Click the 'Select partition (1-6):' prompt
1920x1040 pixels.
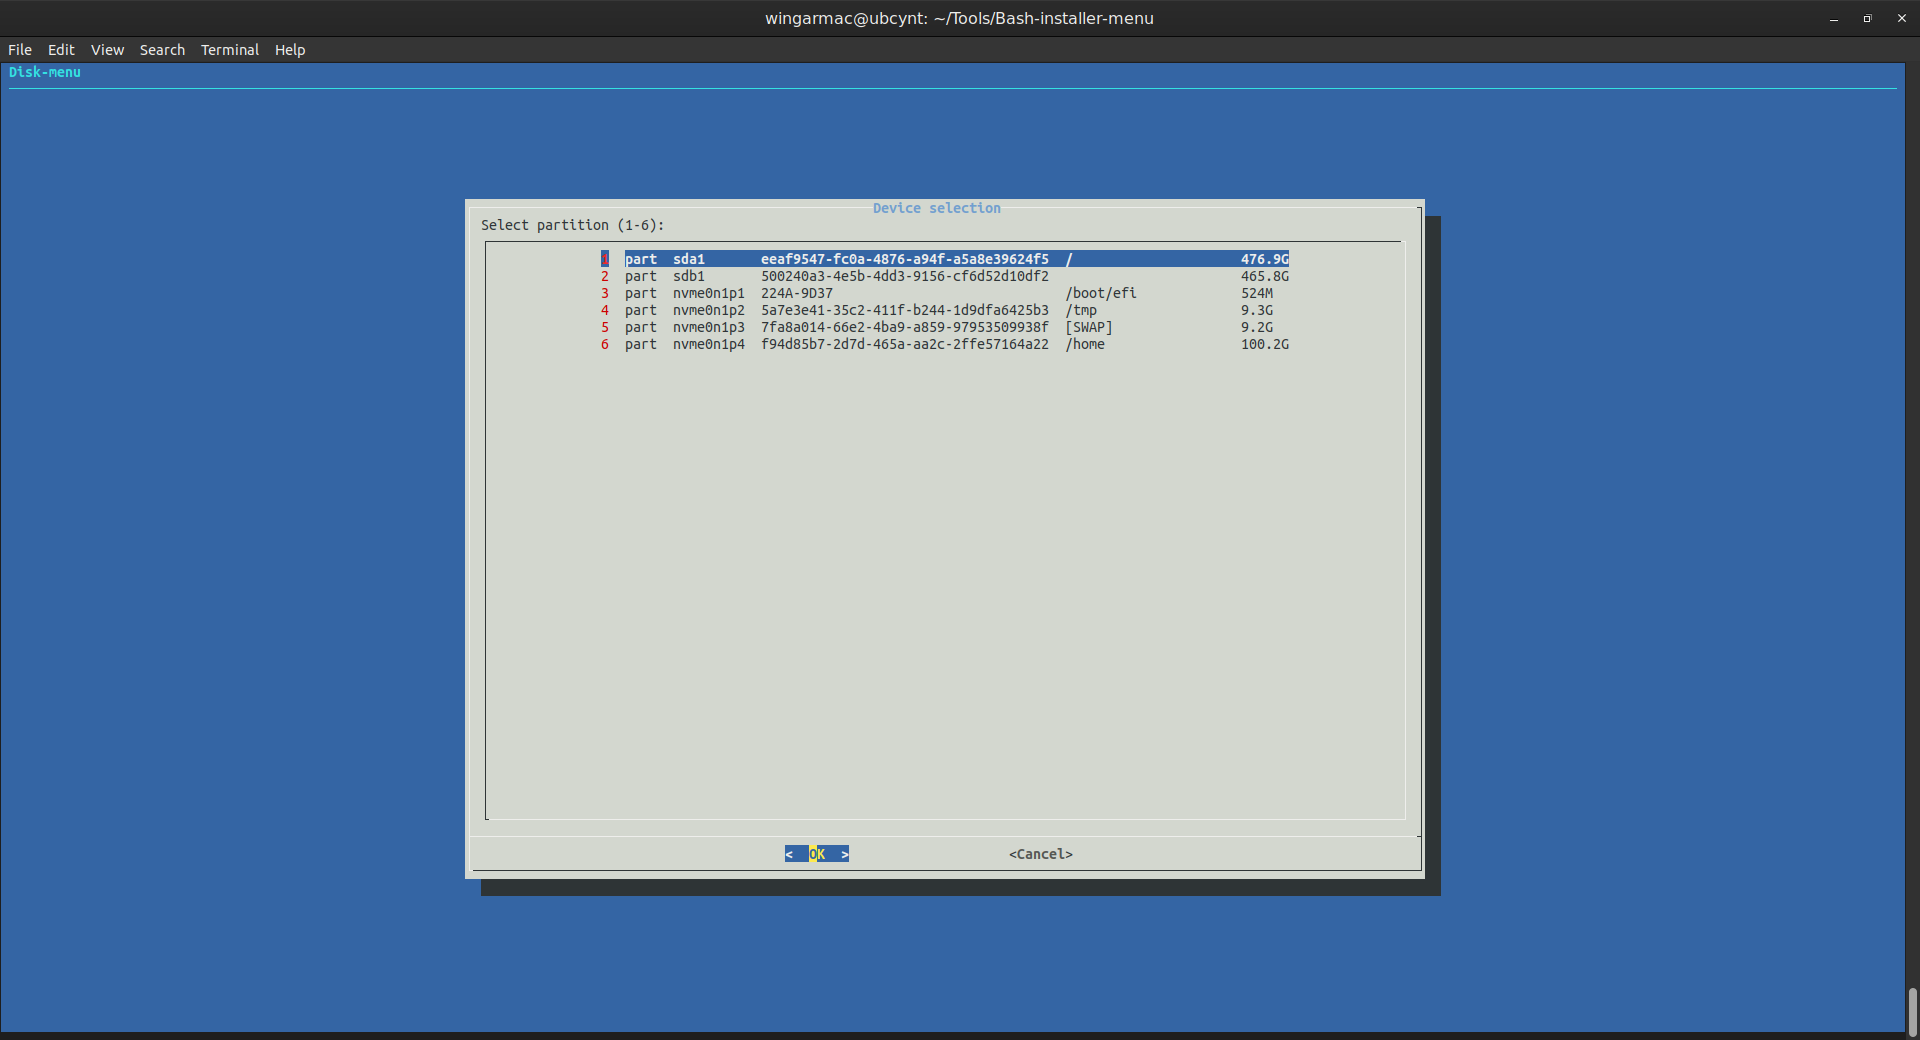coord(573,225)
